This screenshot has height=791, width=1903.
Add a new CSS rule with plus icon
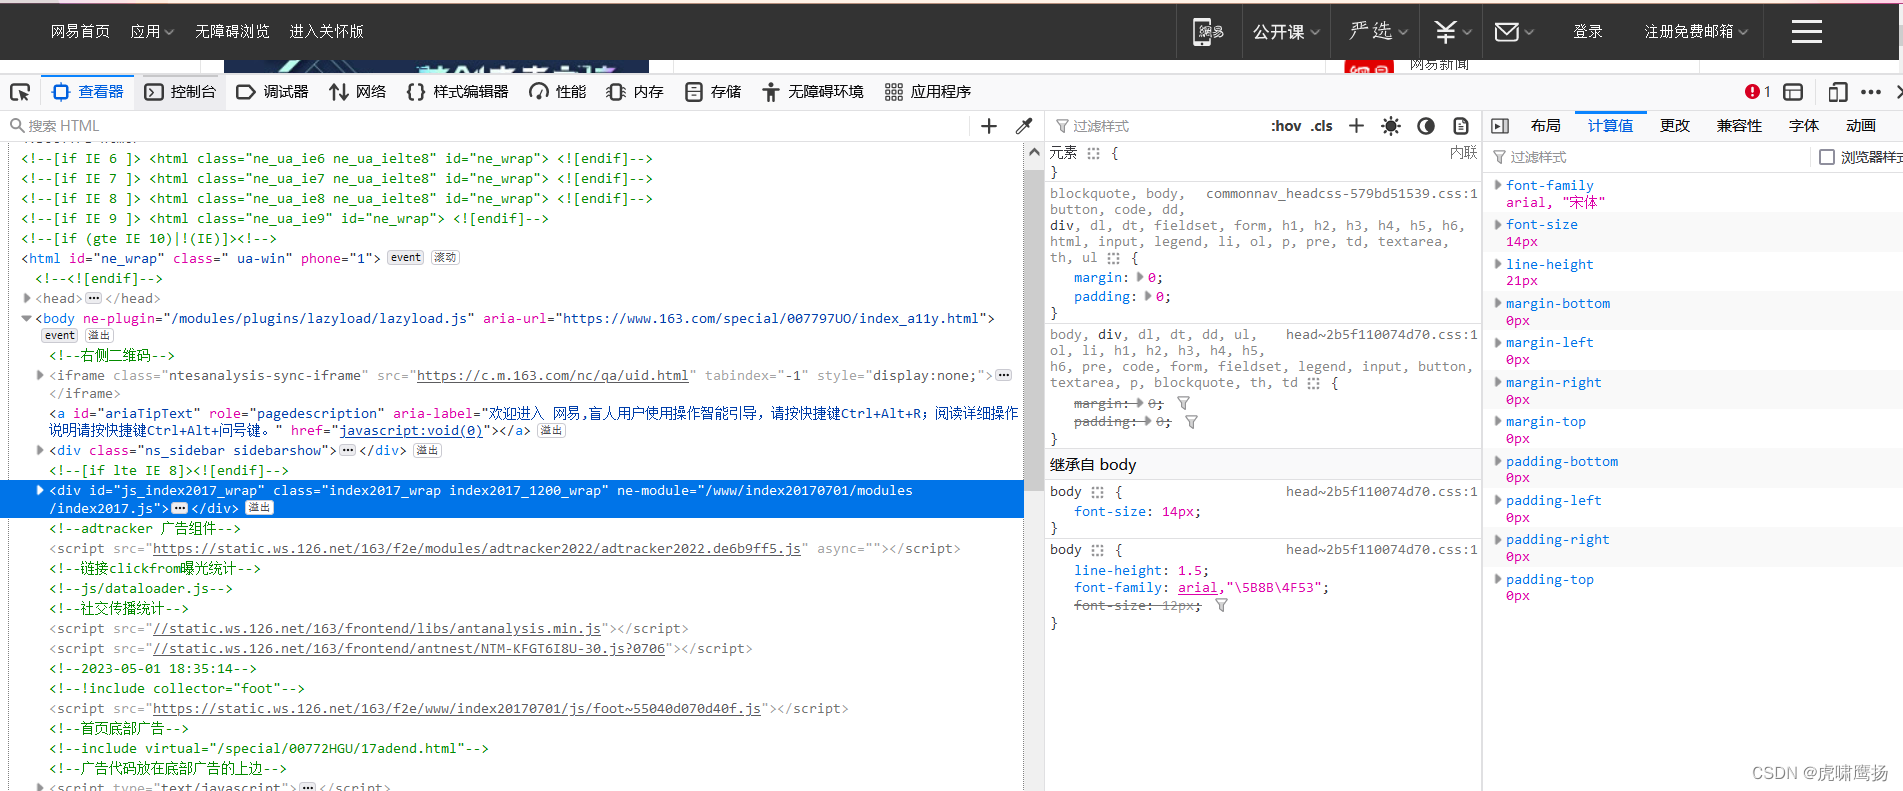(1356, 126)
